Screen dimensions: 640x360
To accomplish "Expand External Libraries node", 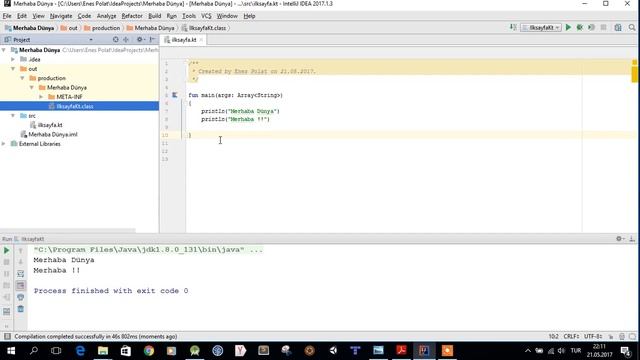I will click(4, 144).
